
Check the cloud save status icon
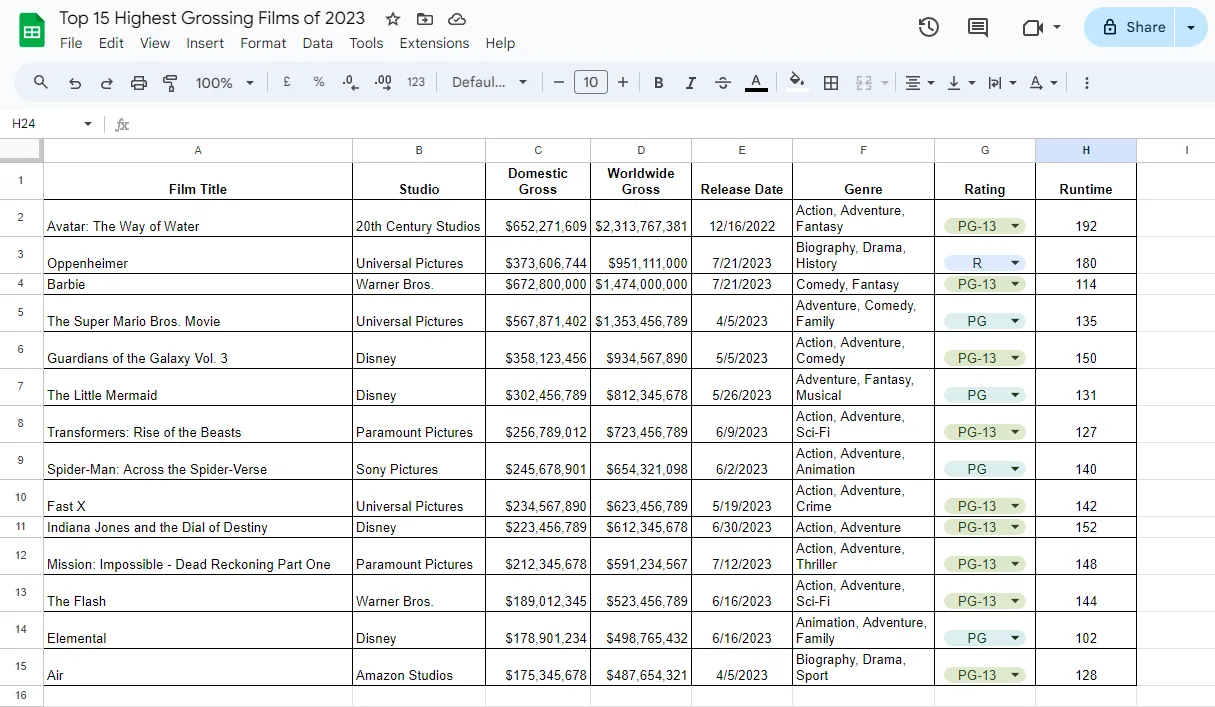coord(457,19)
